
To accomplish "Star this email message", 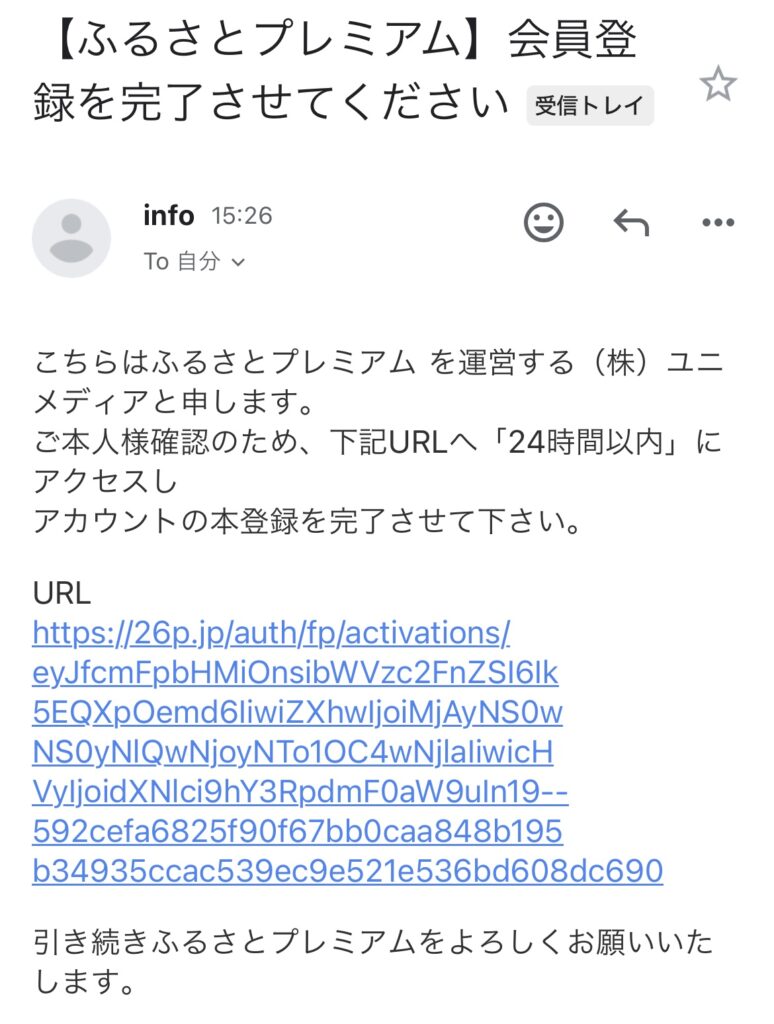I will coord(718,84).
